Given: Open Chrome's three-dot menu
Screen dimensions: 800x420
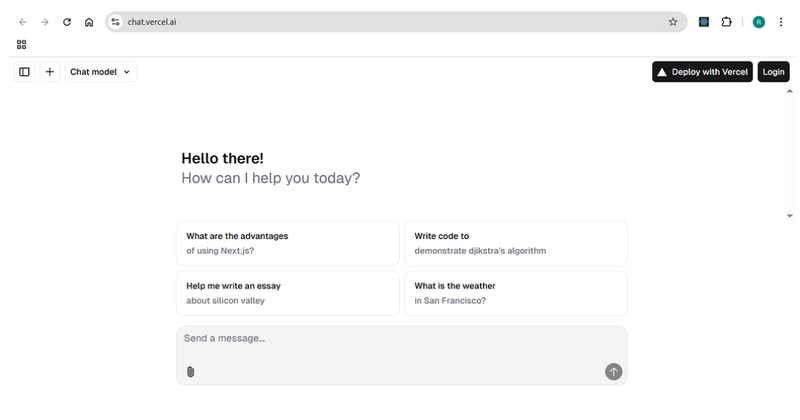Looking at the screenshot, I should click(x=781, y=22).
